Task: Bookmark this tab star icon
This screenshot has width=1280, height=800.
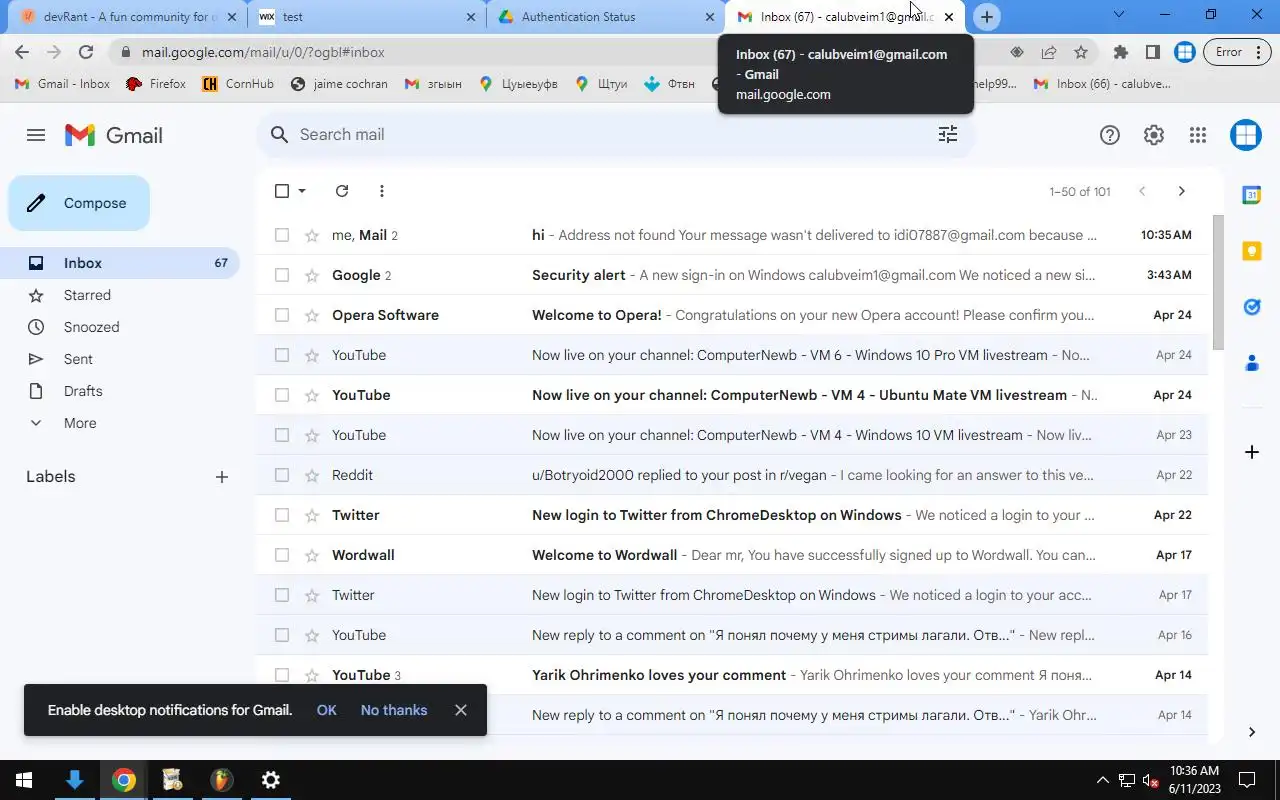Action: pyautogui.click(x=1081, y=52)
